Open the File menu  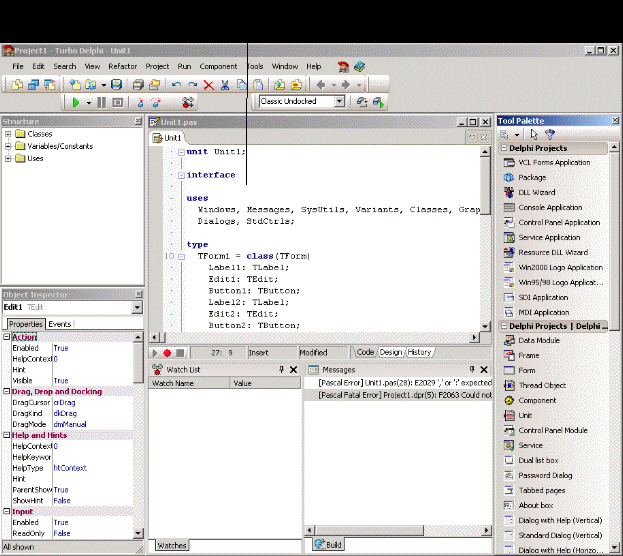18,66
